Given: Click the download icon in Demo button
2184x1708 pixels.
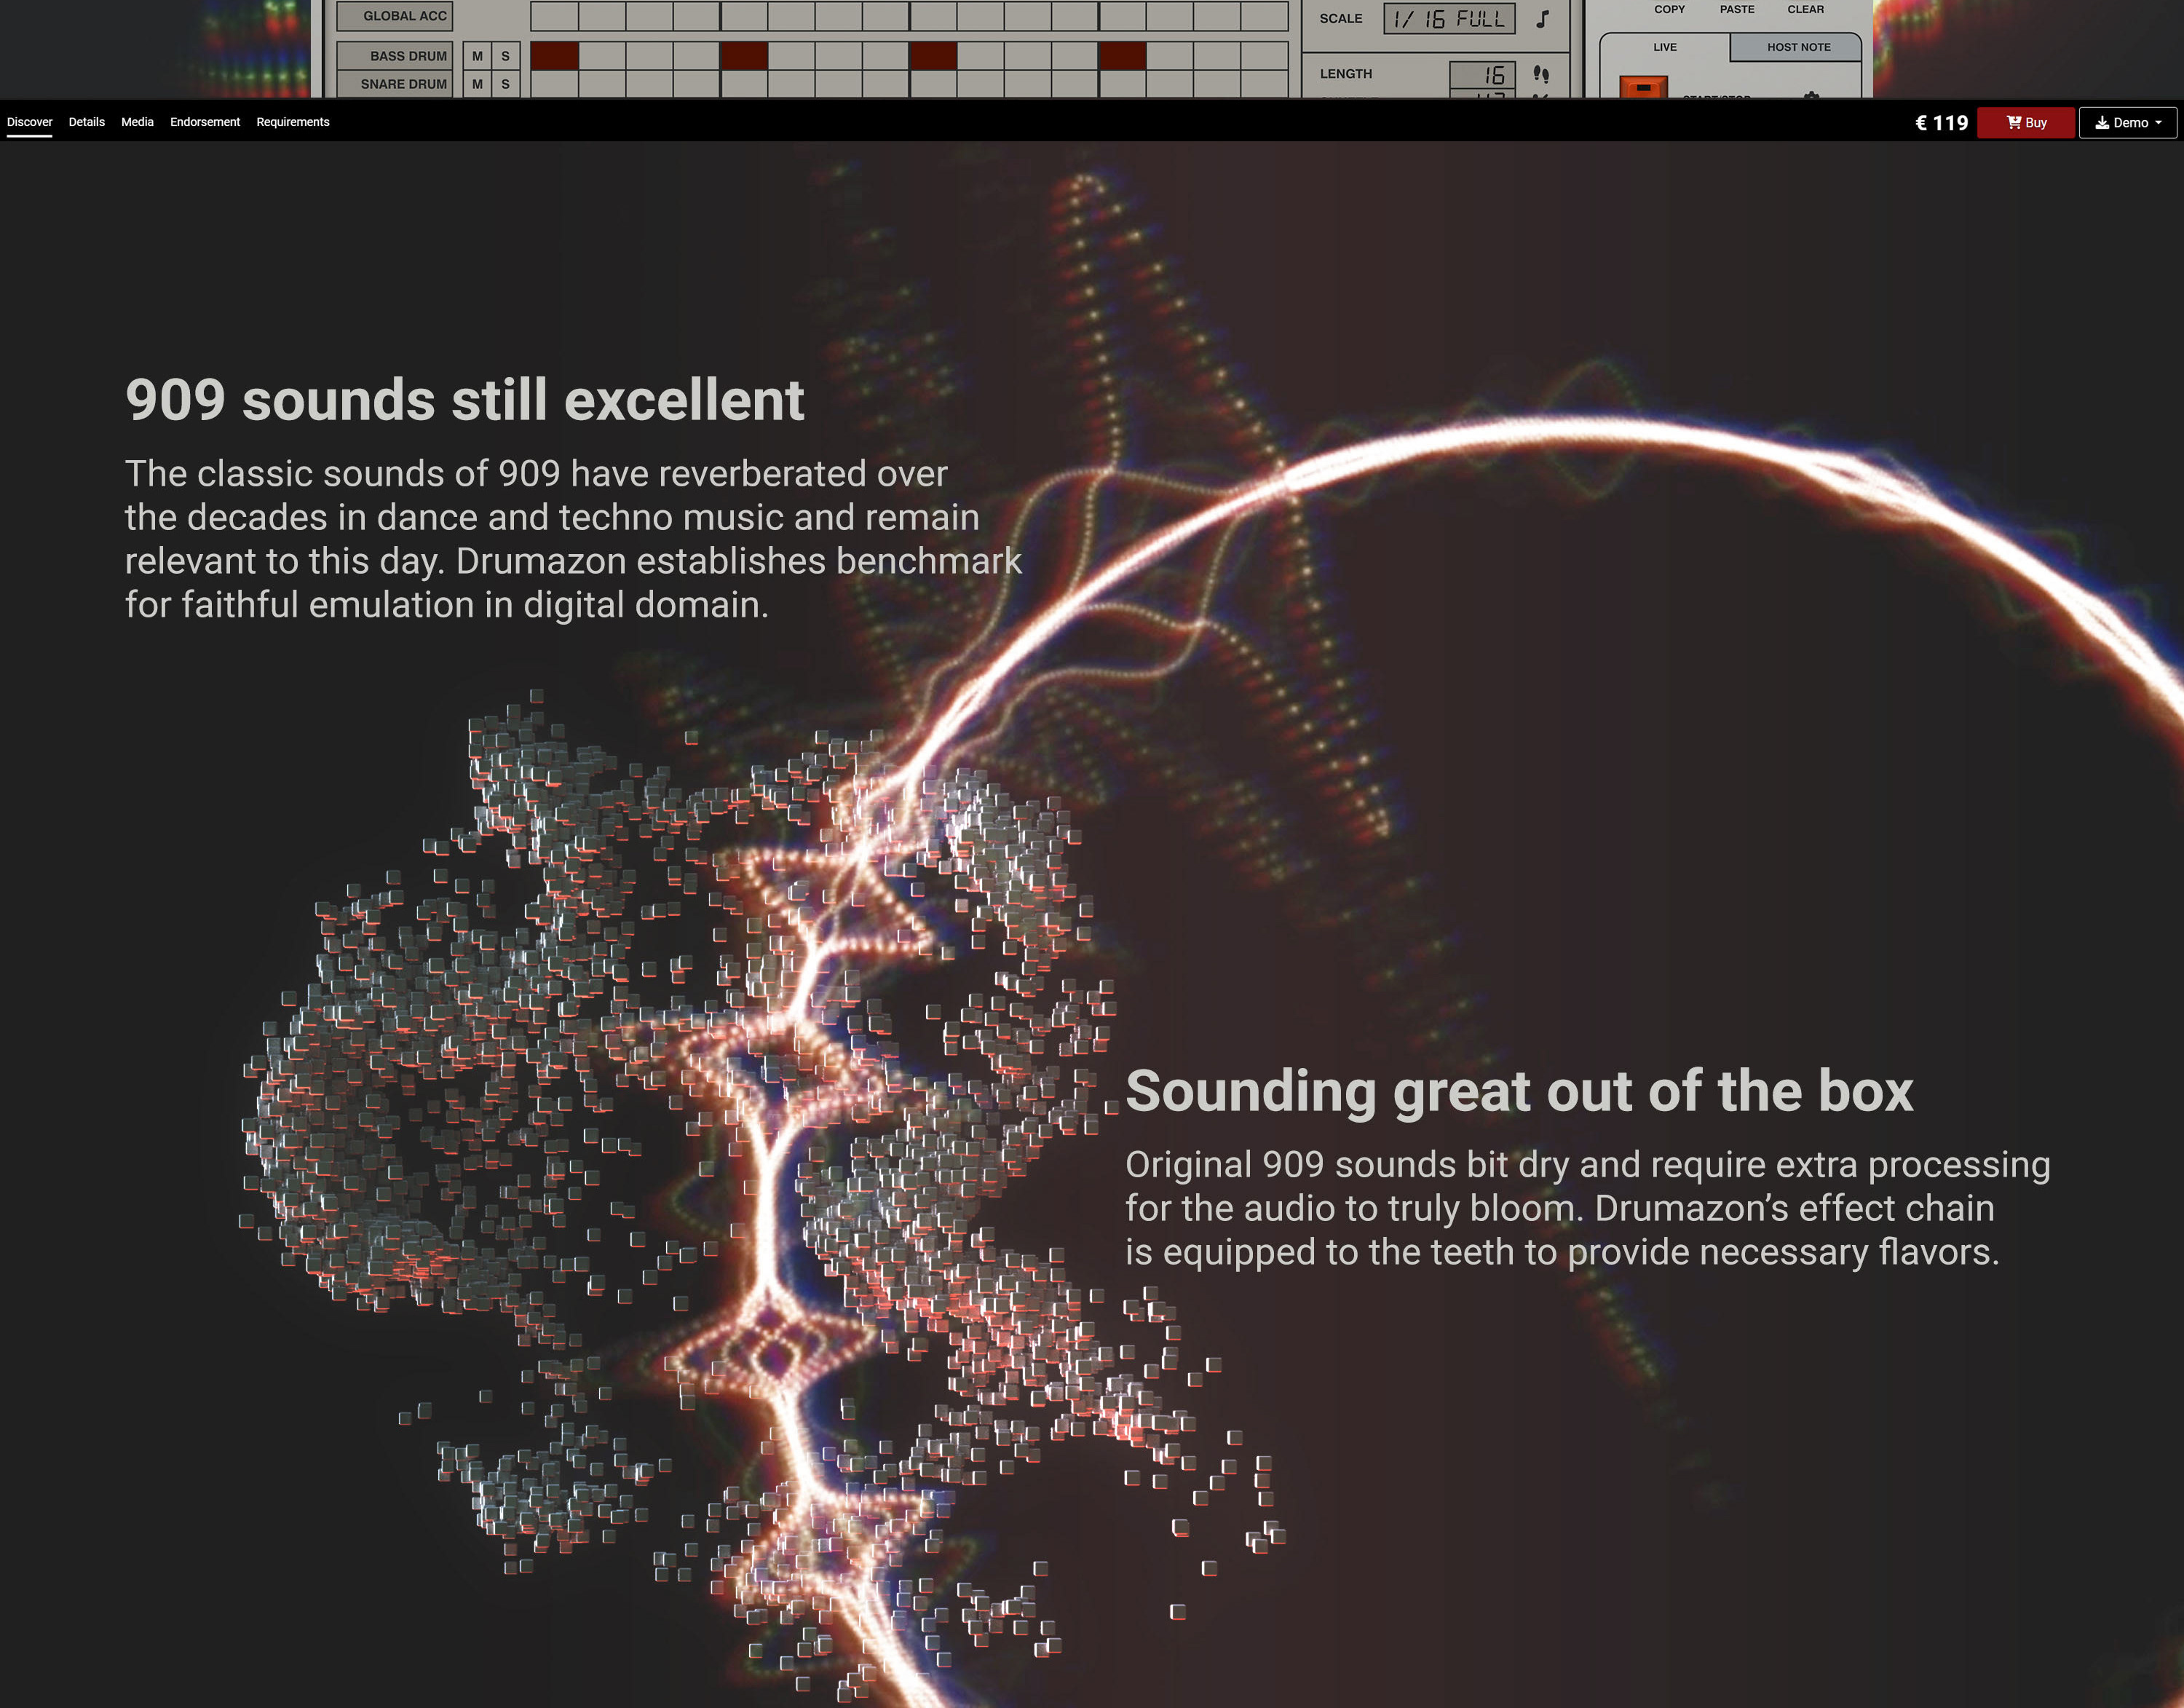Looking at the screenshot, I should (2102, 122).
